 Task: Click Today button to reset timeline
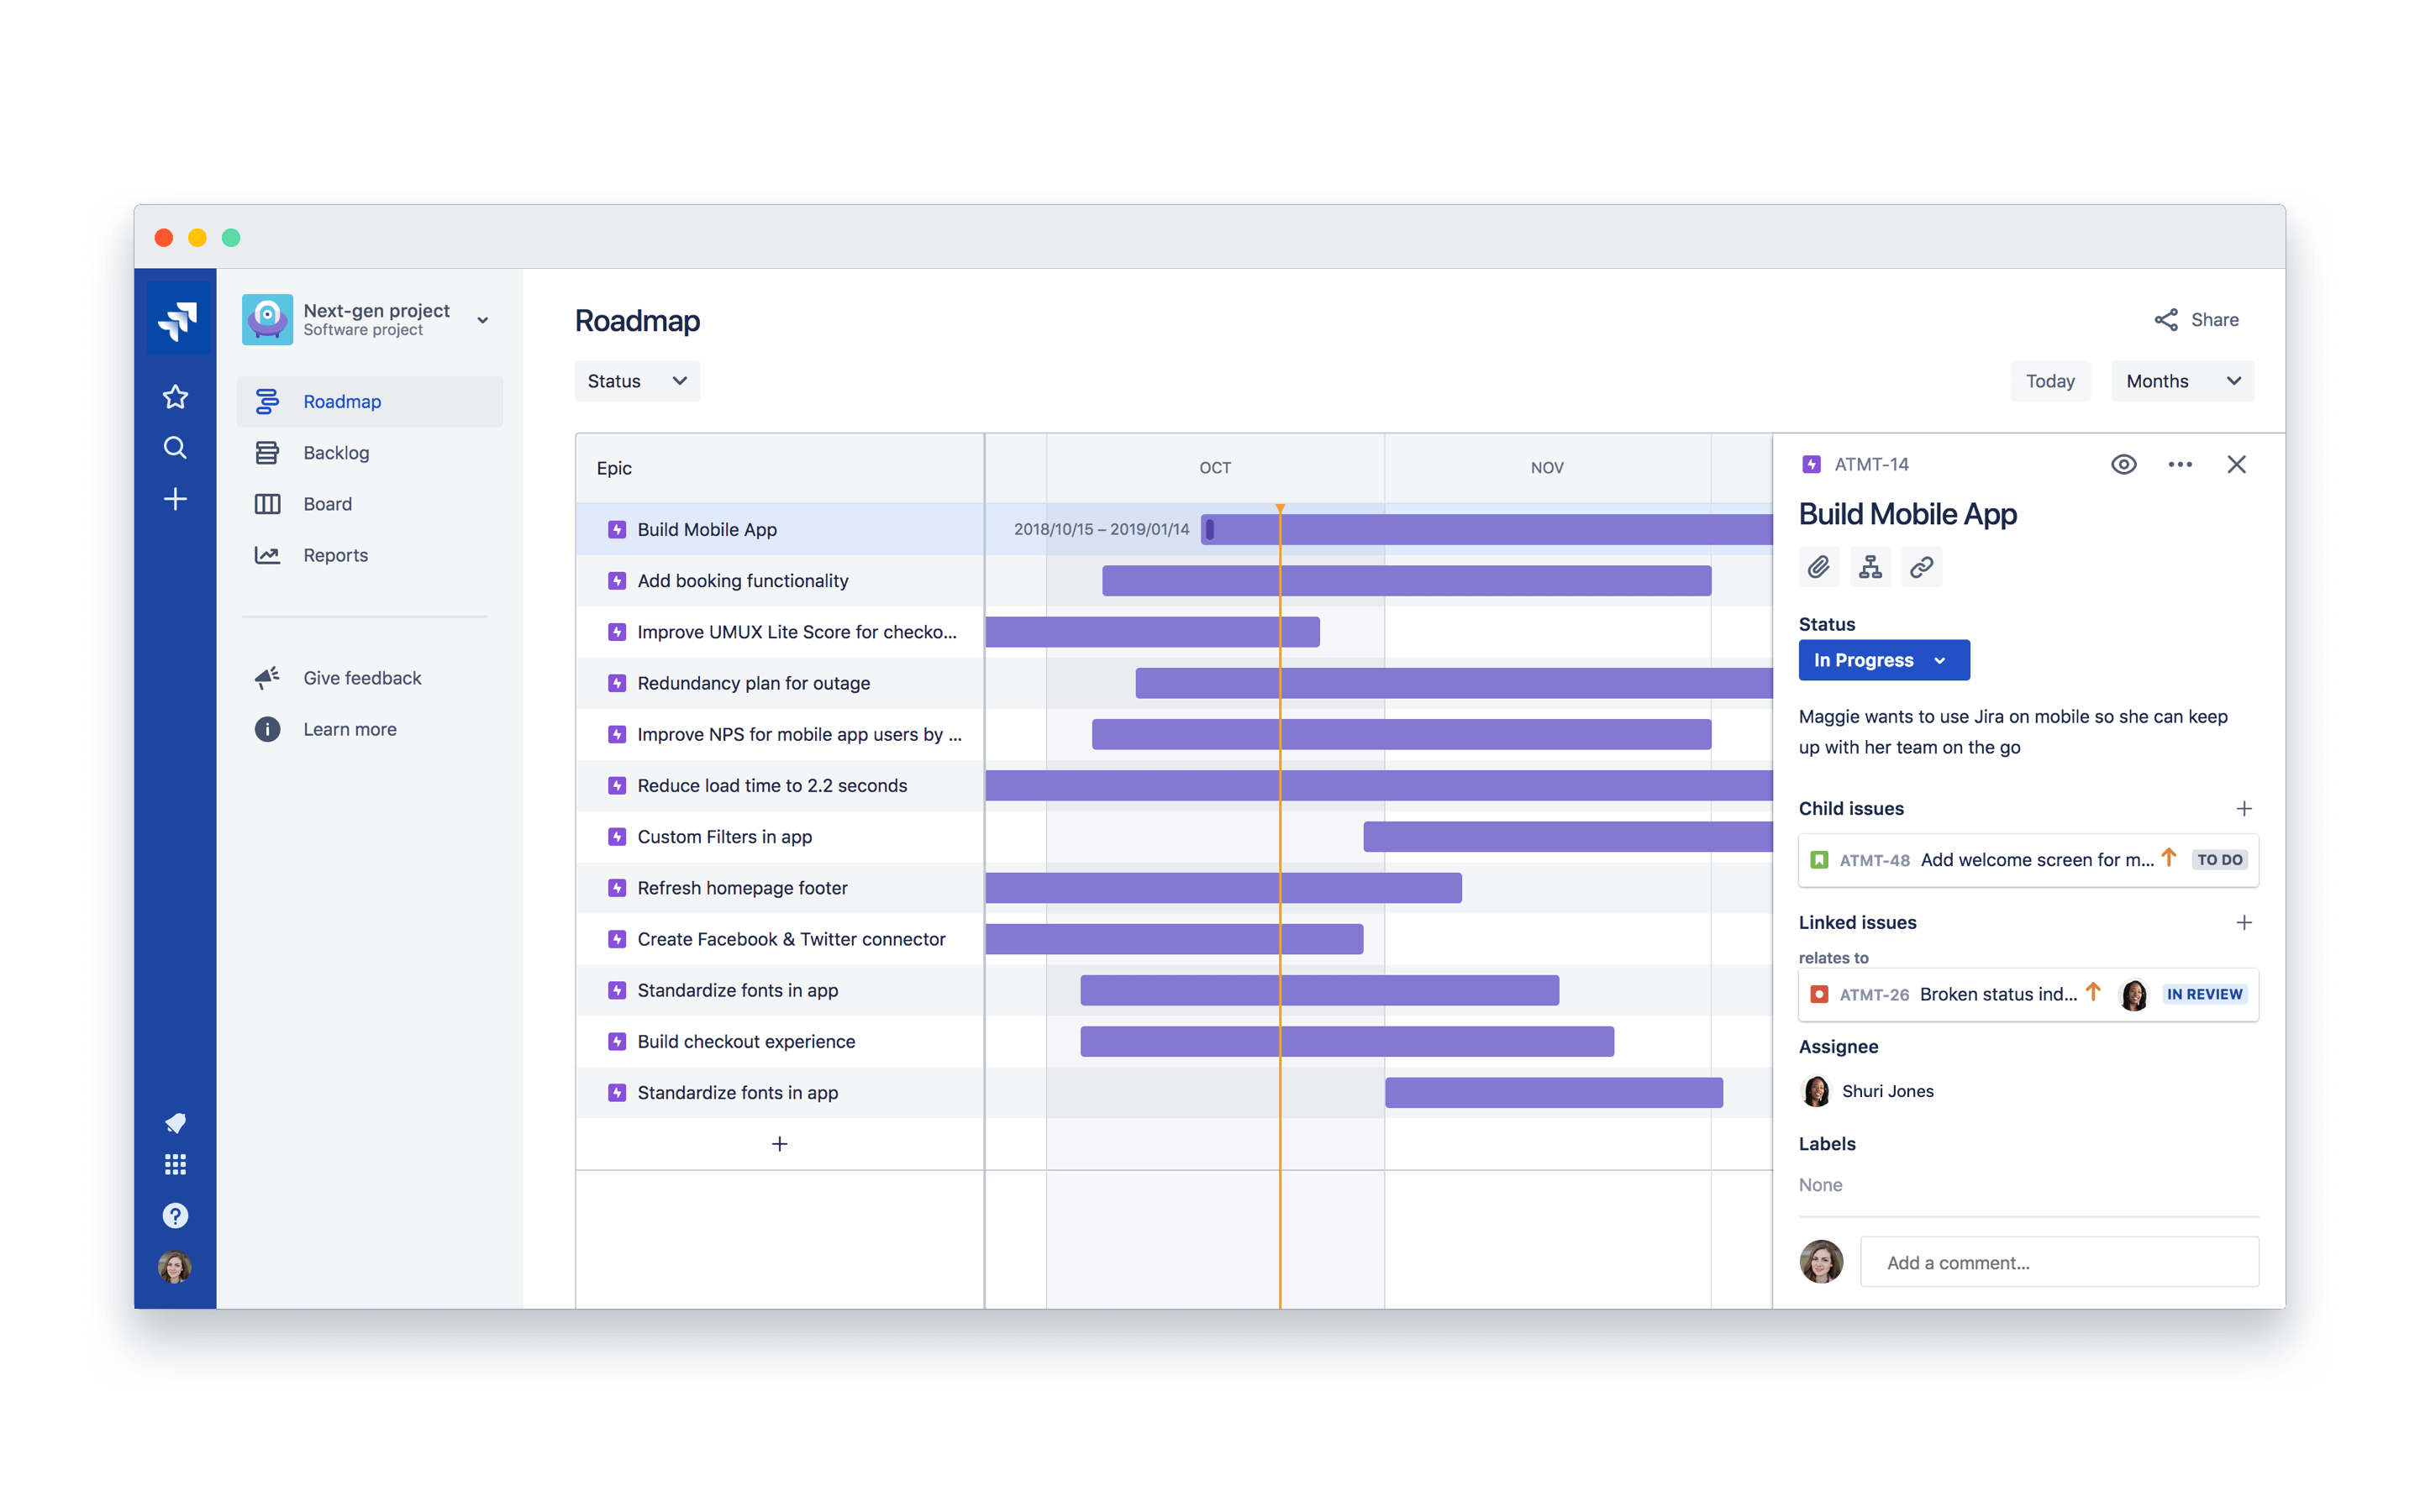pyautogui.click(x=2050, y=380)
